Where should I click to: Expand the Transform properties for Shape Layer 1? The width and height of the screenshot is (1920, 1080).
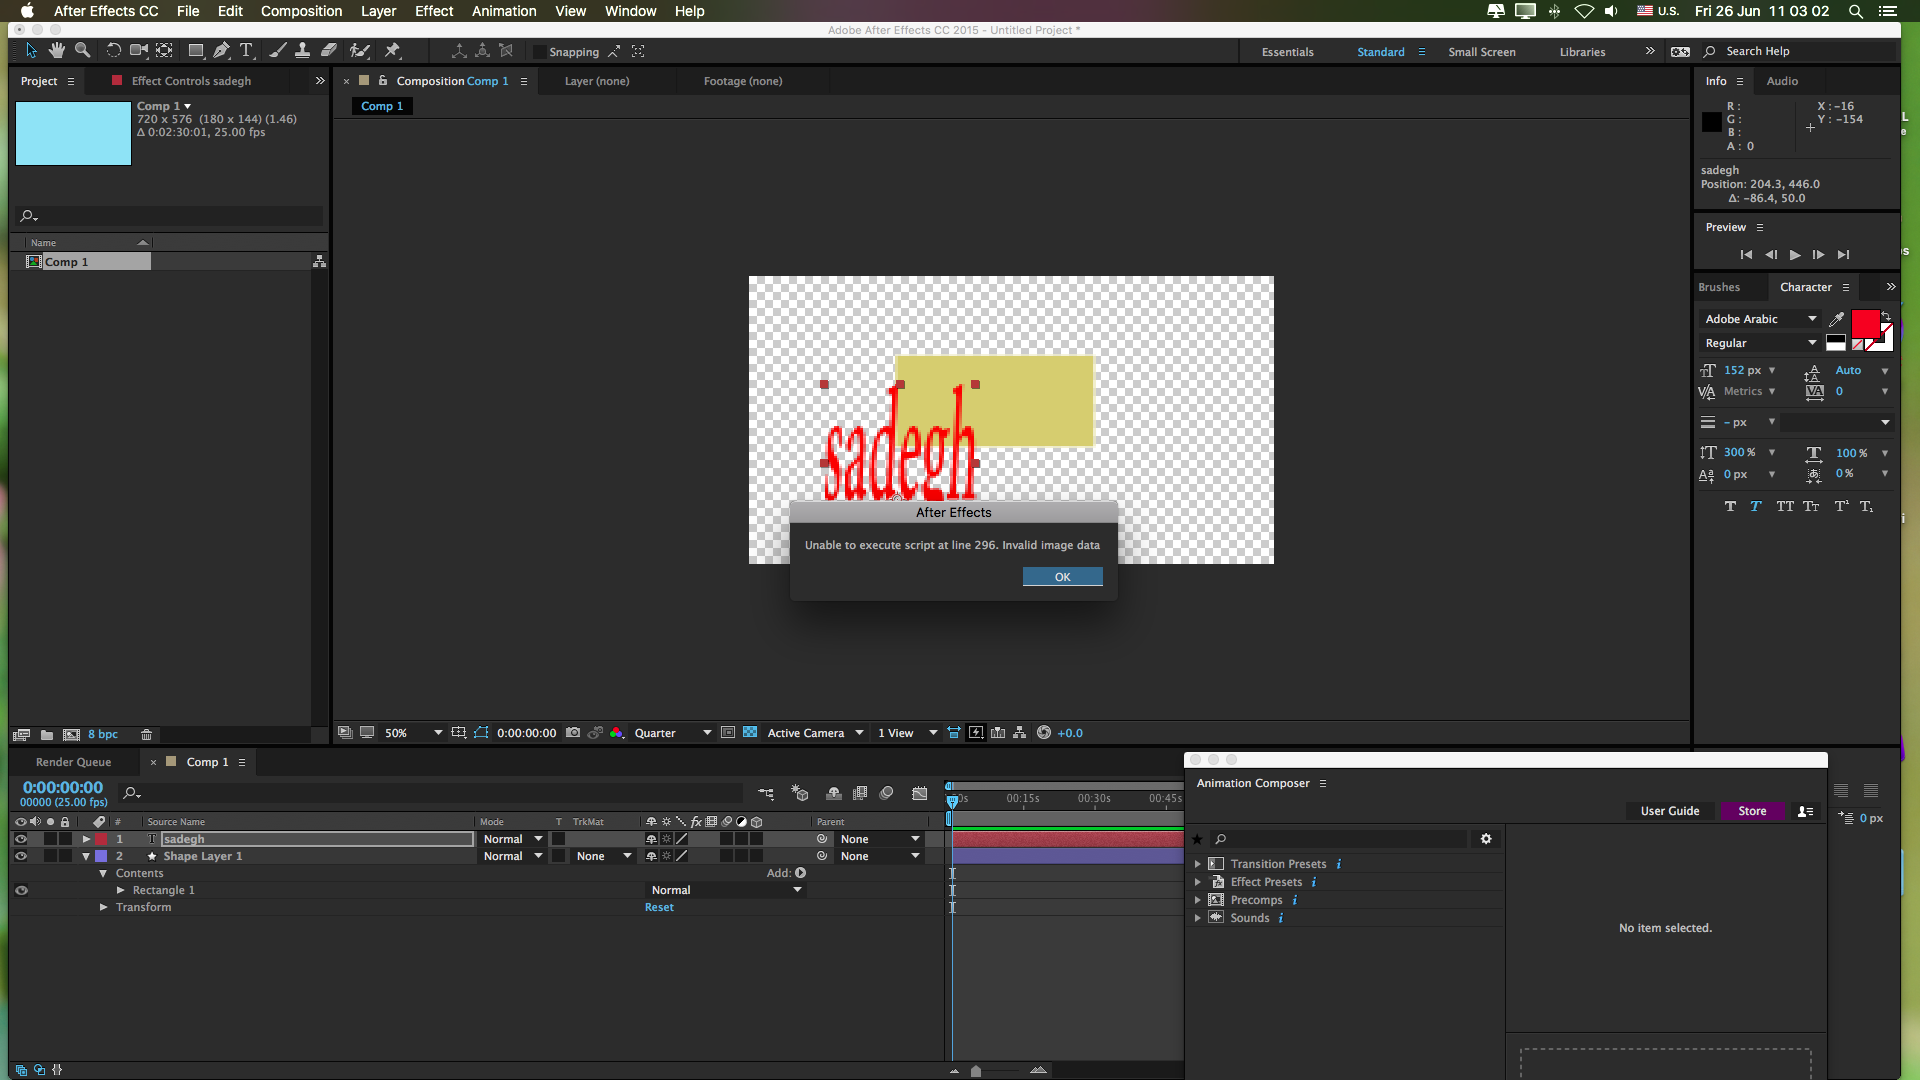[x=103, y=906]
